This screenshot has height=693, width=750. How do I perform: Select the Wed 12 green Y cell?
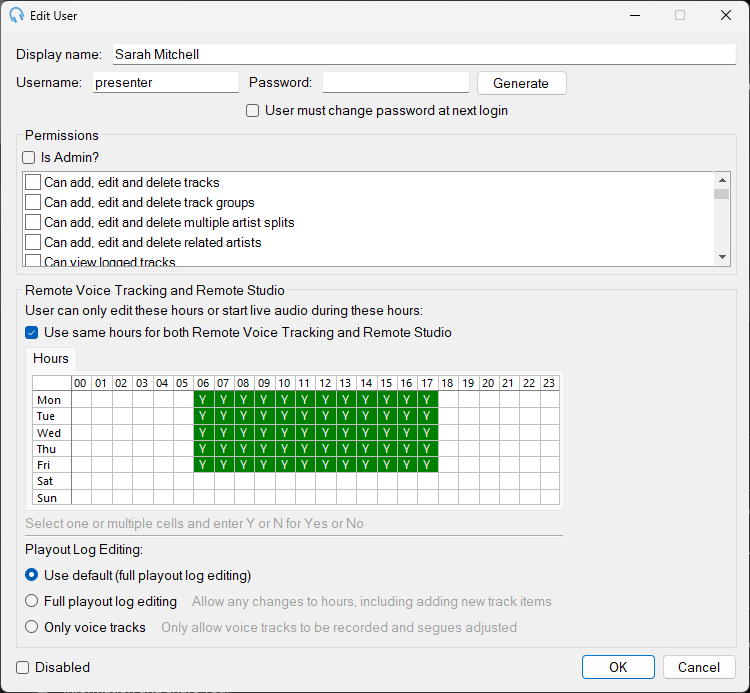click(326, 433)
